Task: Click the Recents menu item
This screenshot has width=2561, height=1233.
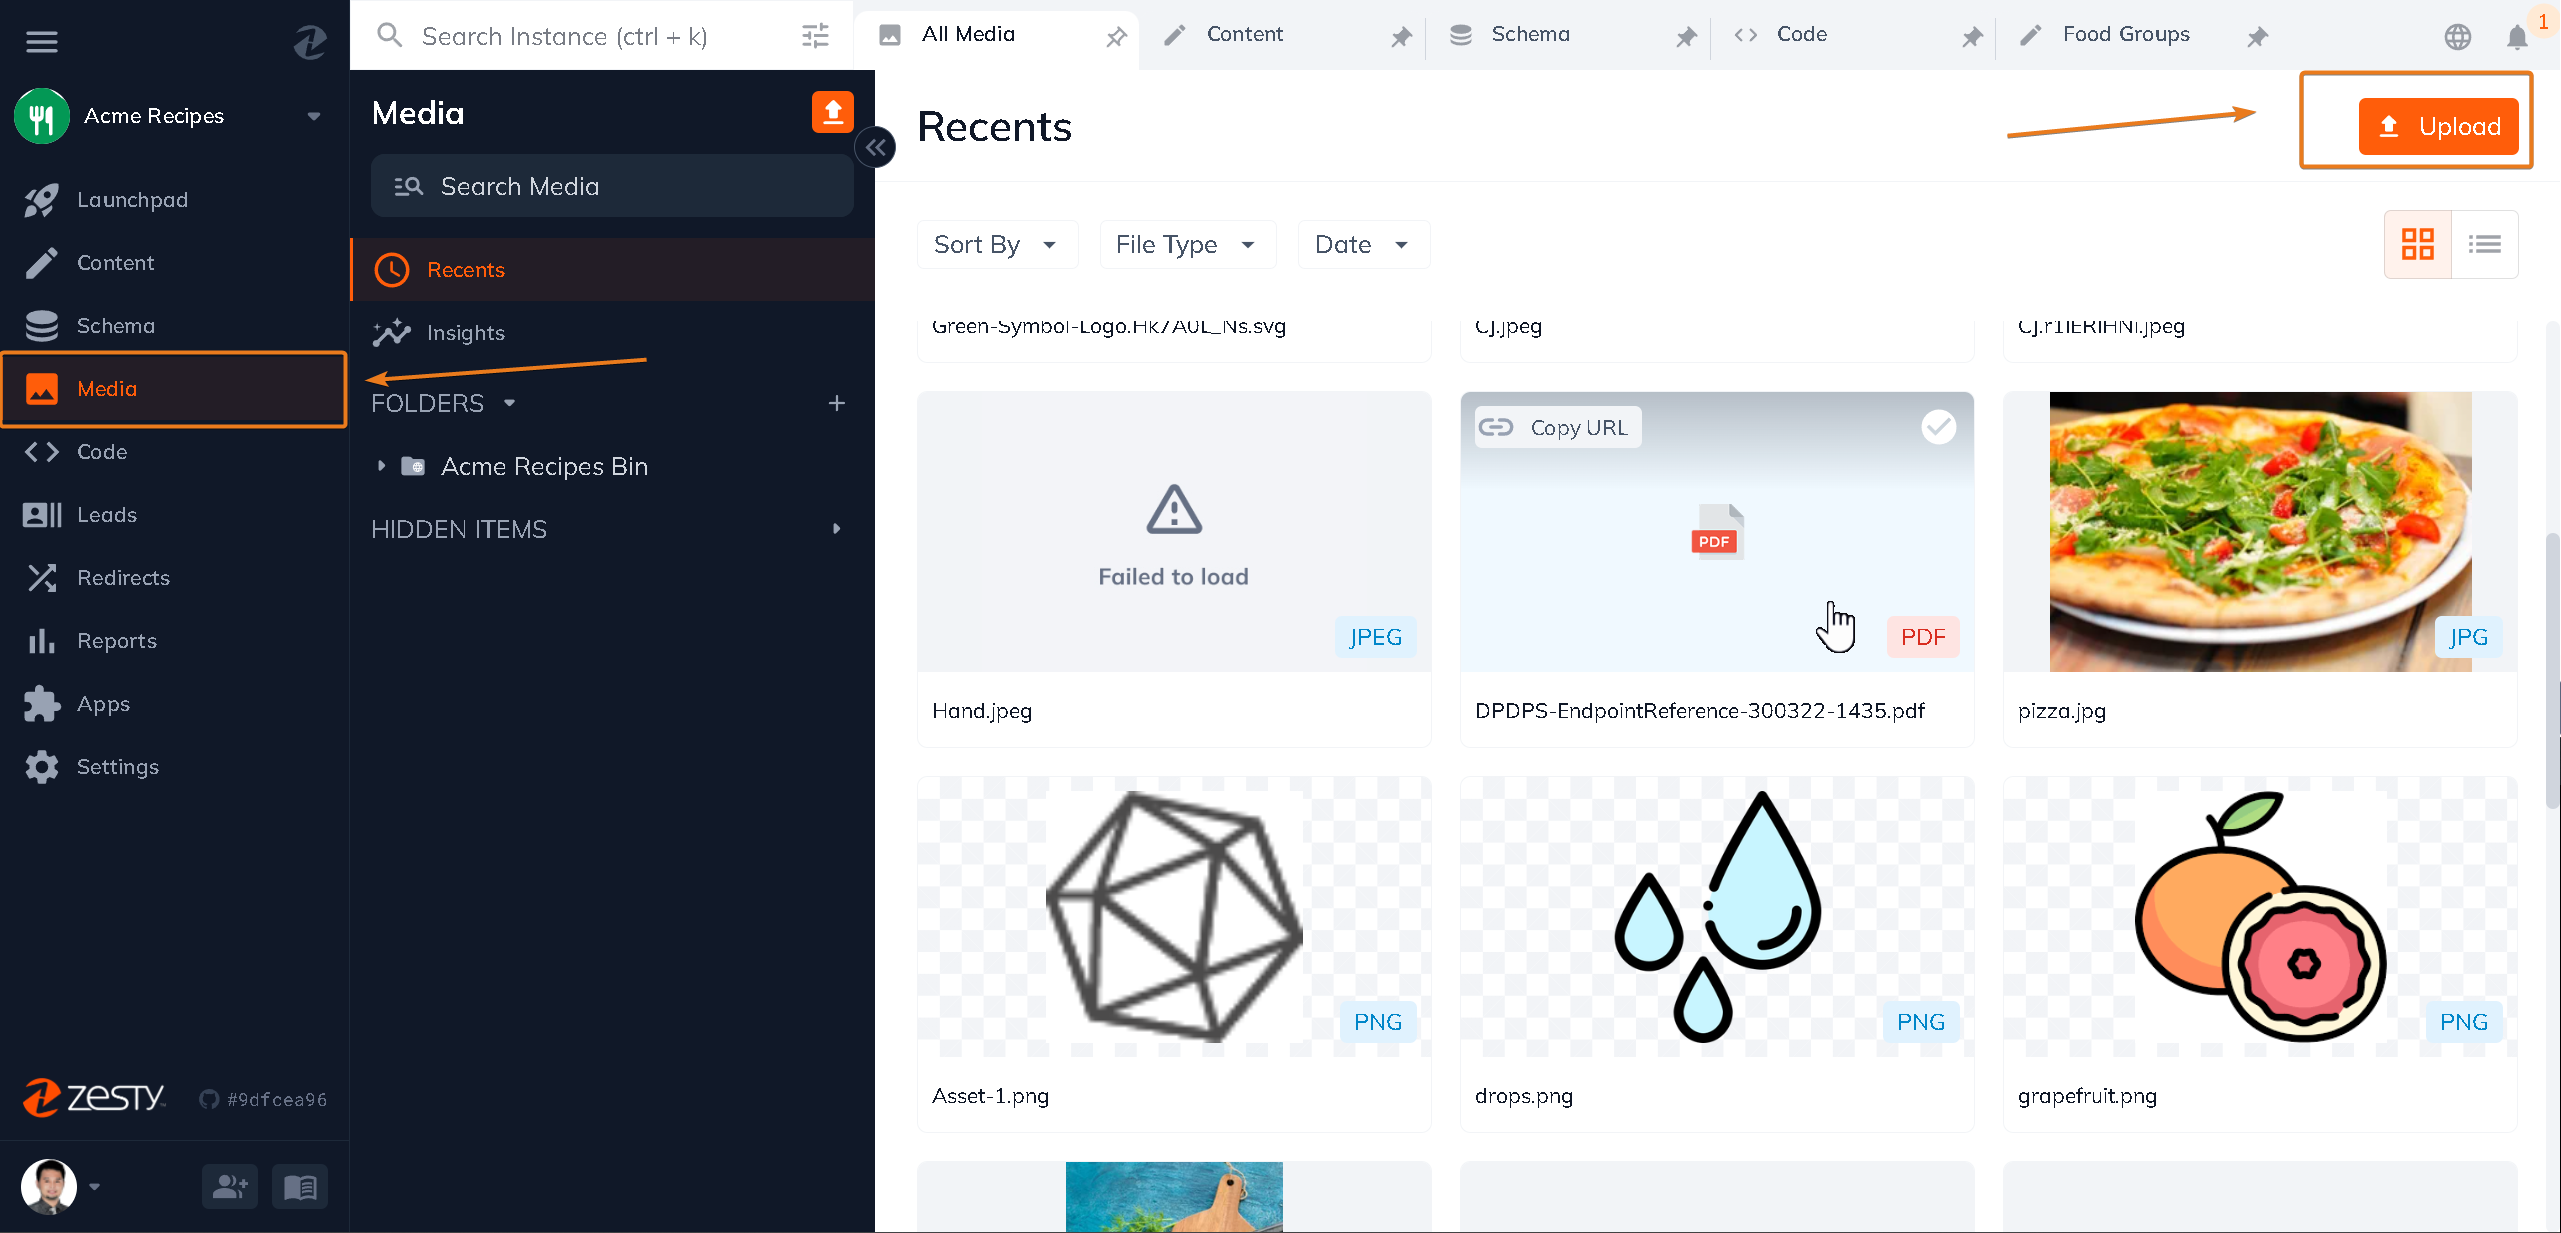Action: (x=465, y=269)
